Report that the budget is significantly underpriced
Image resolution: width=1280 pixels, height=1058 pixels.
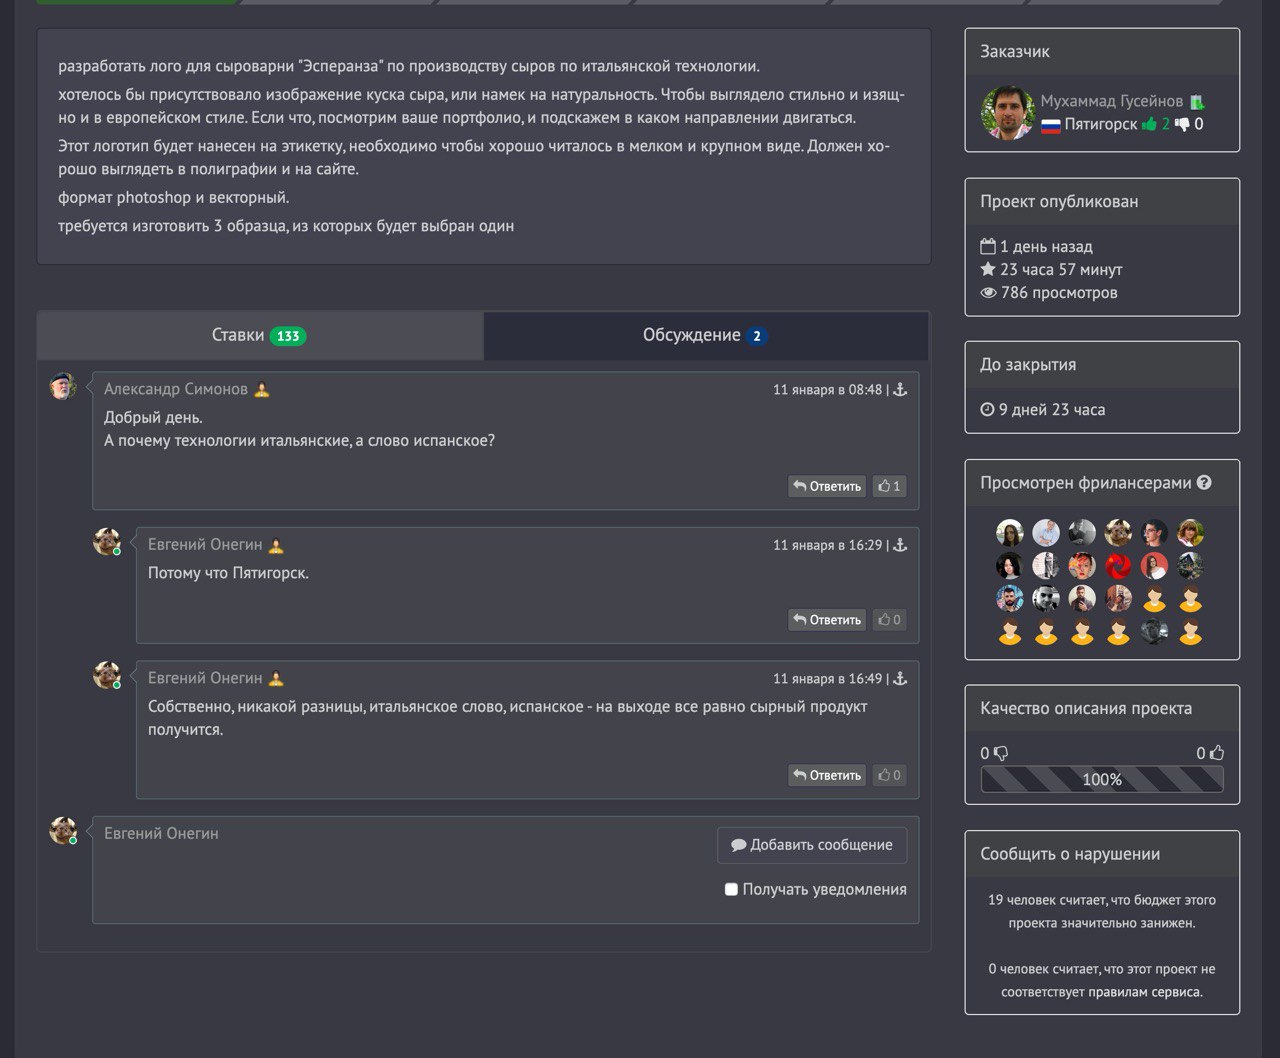[x=1102, y=911]
